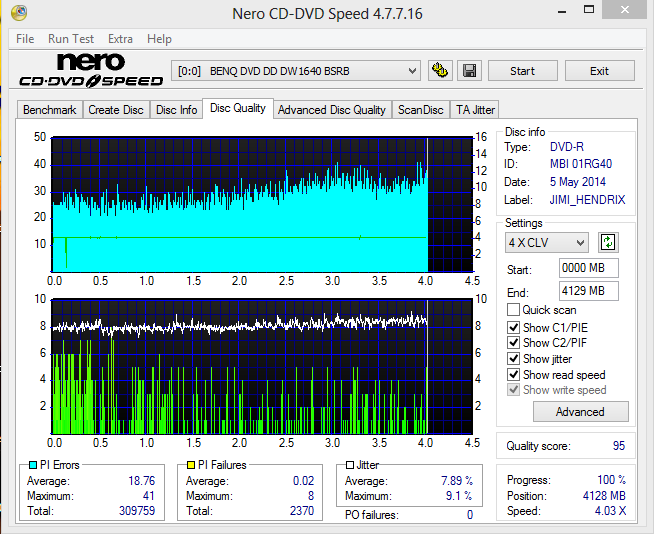Open the drive options icon button
The height and width of the screenshot is (534, 654).
click(x=440, y=71)
